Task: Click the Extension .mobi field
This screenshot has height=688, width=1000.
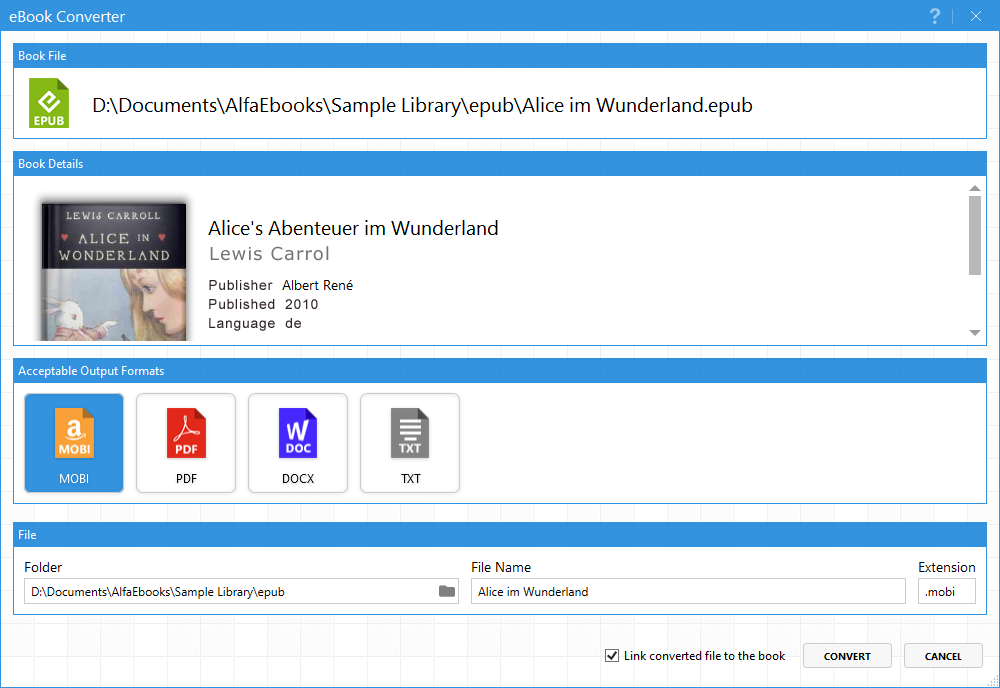Action: pyautogui.click(x=946, y=591)
